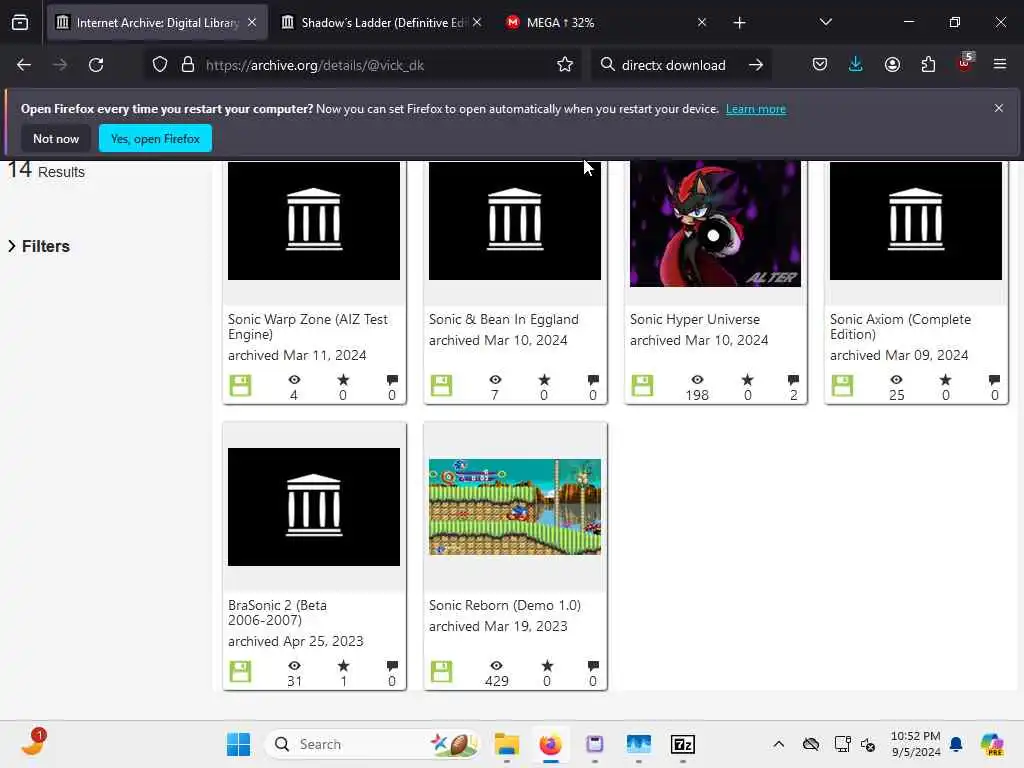Open Sonic & Bean In Eggland title
The image size is (1024, 768).
click(504, 319)
